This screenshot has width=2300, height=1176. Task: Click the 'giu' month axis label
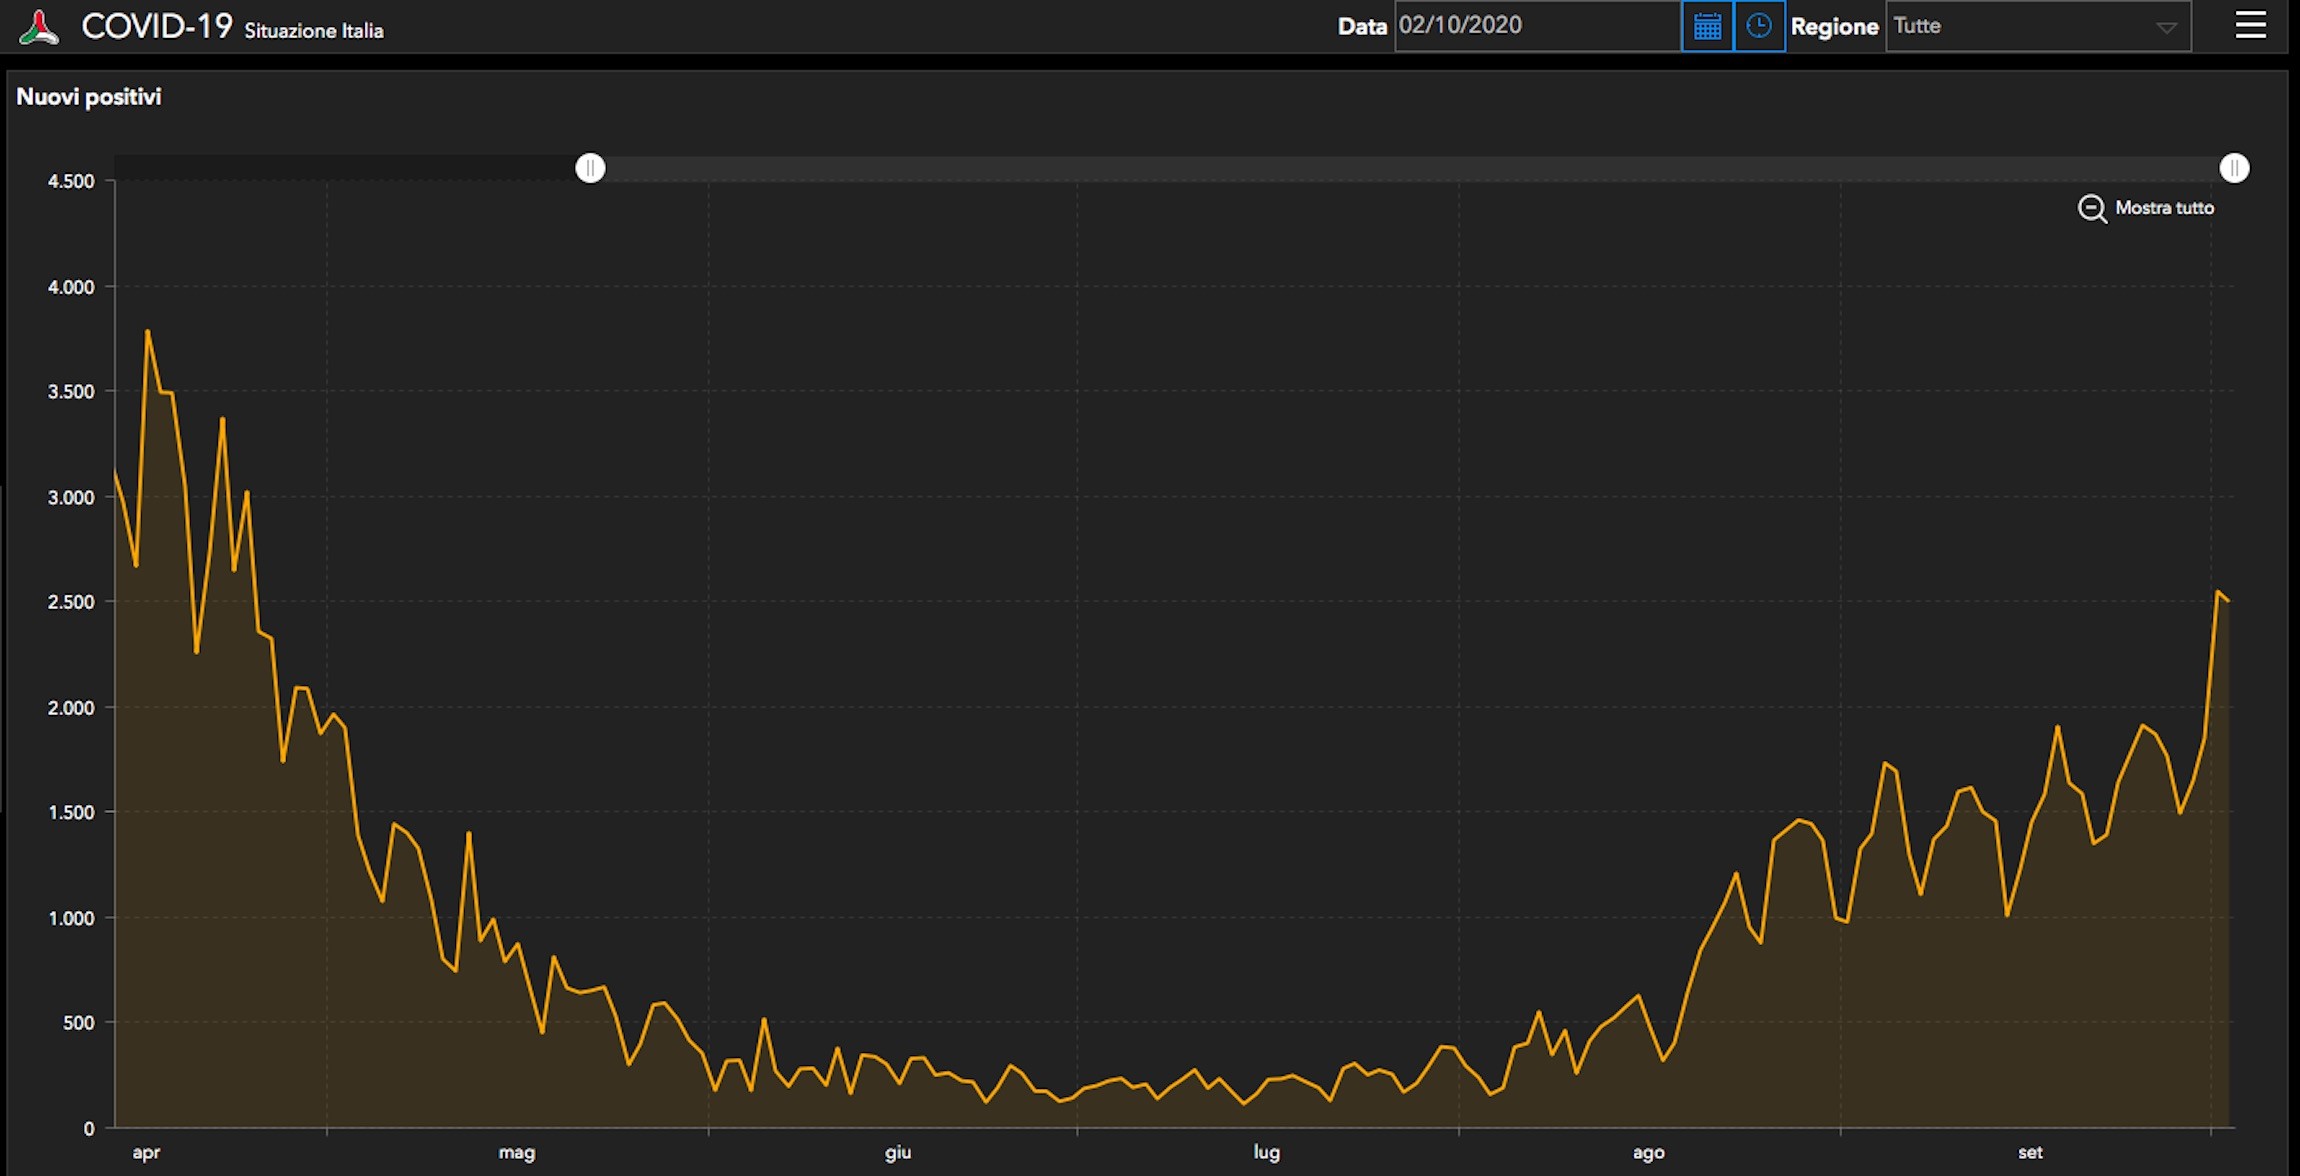(x=898, y=1152)
